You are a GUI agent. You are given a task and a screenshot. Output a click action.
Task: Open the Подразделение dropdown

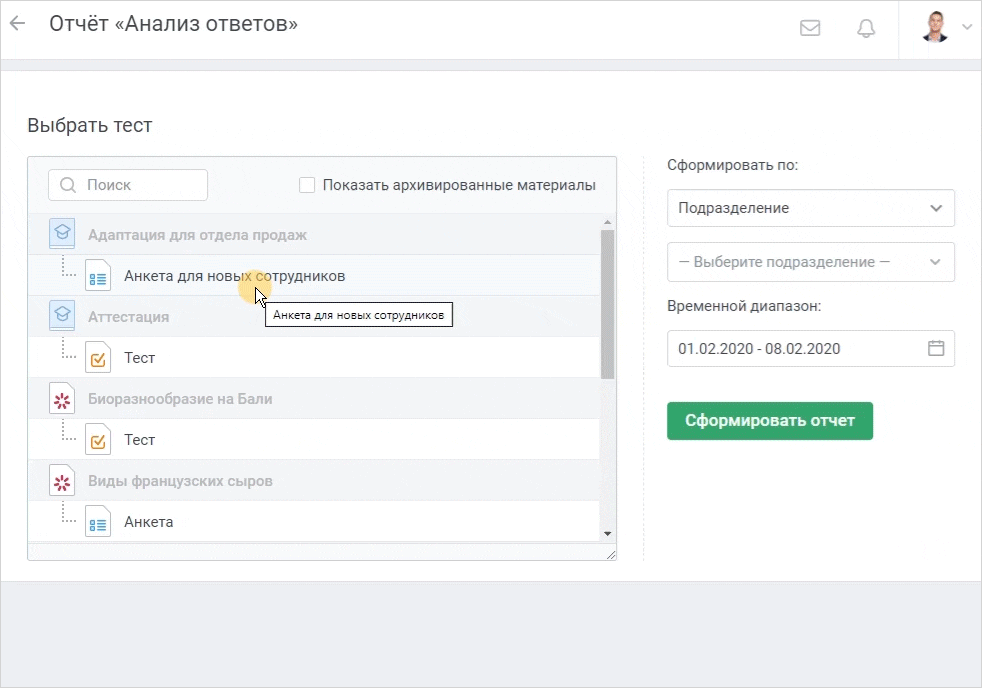click(810, 208)
